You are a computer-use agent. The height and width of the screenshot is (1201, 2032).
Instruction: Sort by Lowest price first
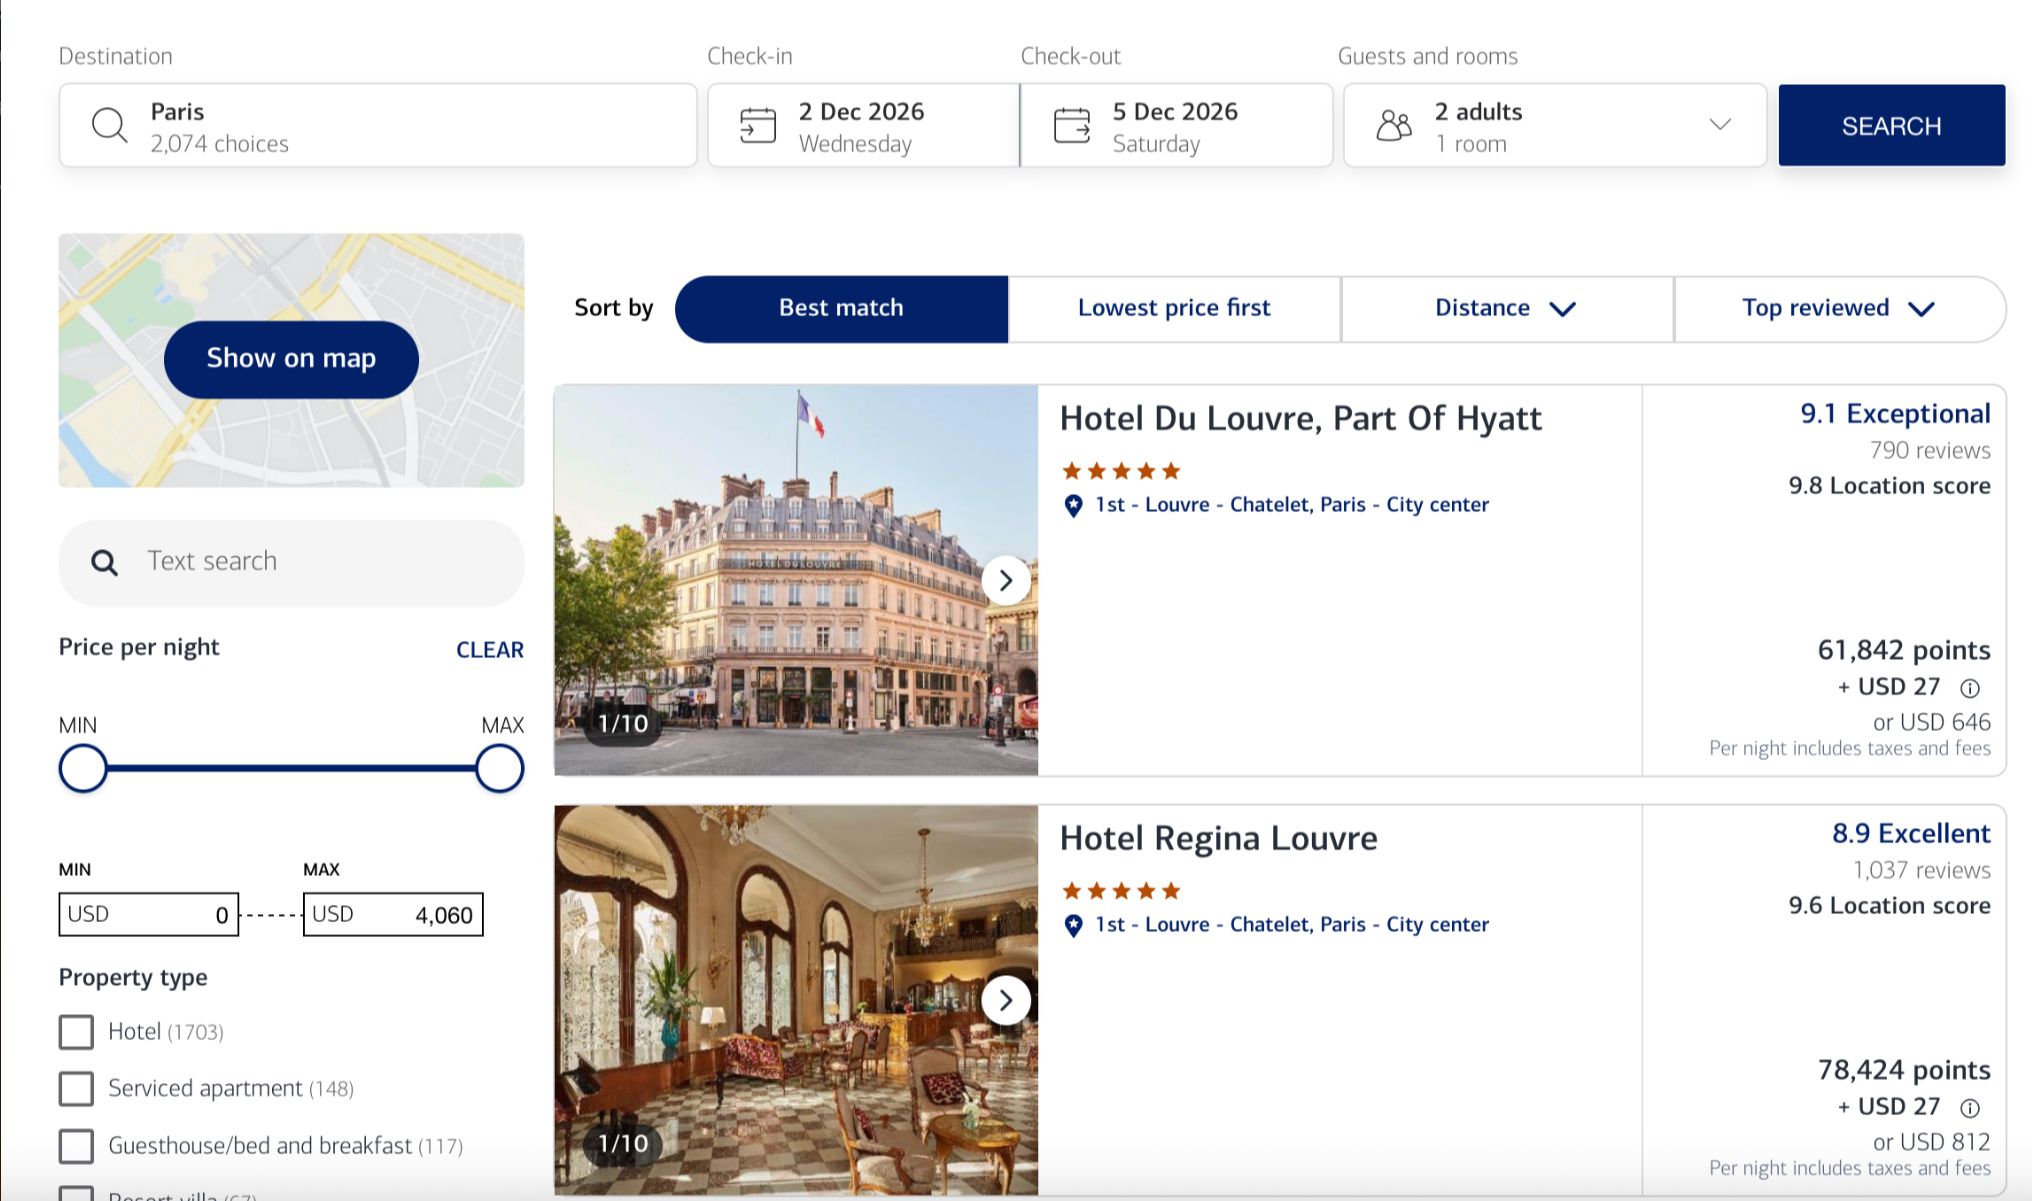(1174, 309)
